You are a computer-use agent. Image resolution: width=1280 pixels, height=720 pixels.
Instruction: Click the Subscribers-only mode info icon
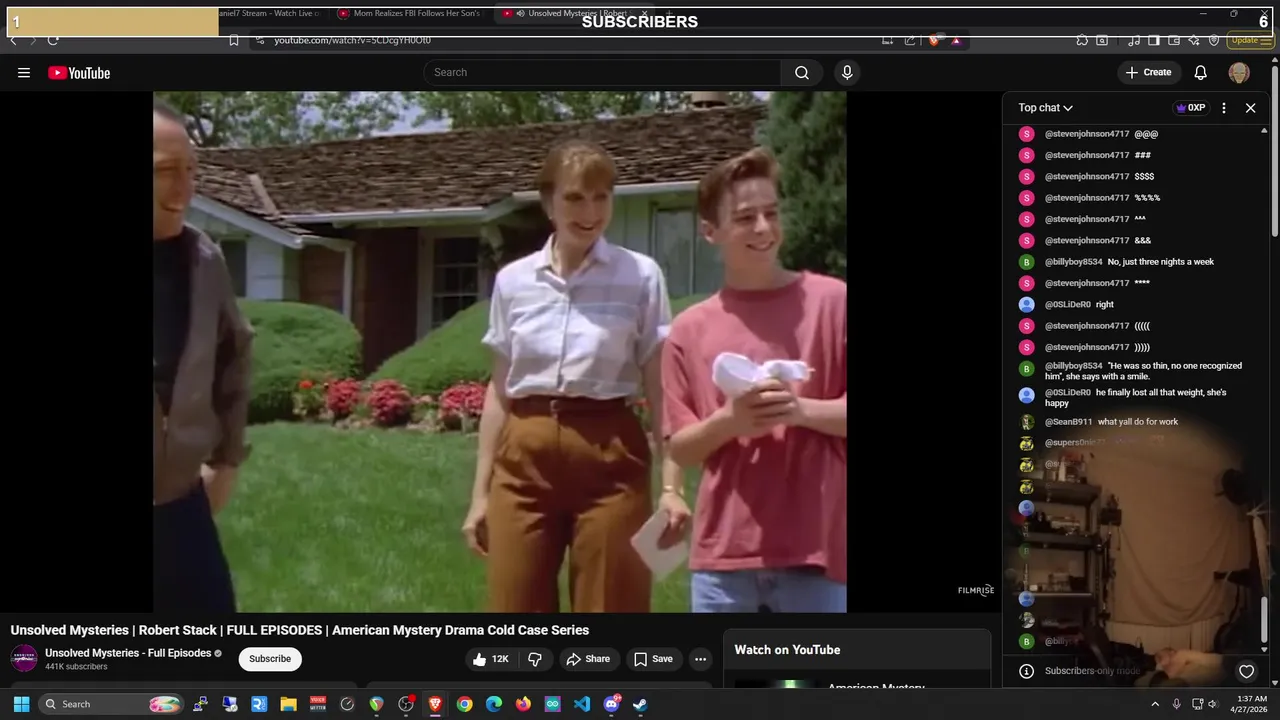click(1026, 671)
